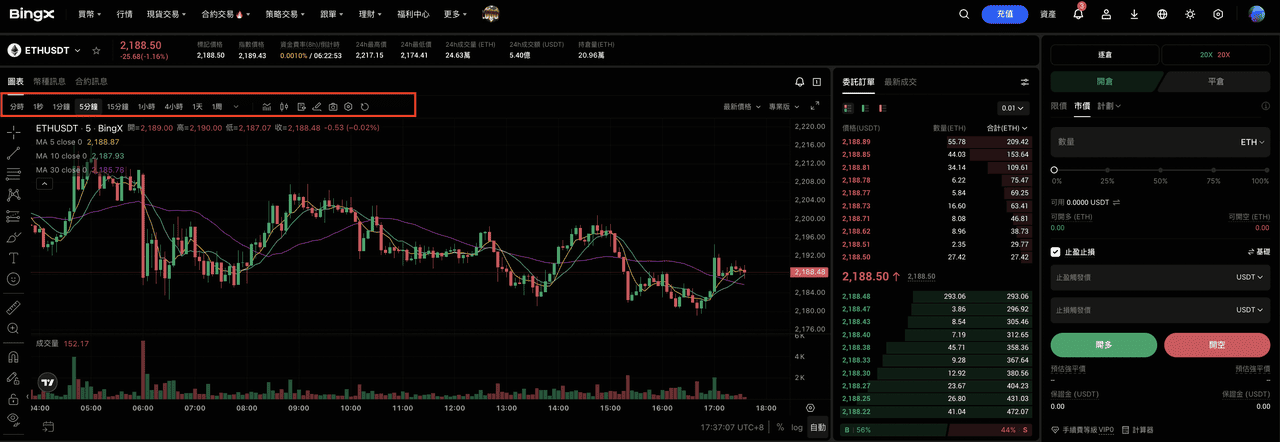Viewport: 1280px width, 442px height.
Task: Open order book settings sliders icon
Action: pyautogui.click(x=1025, y=82)
